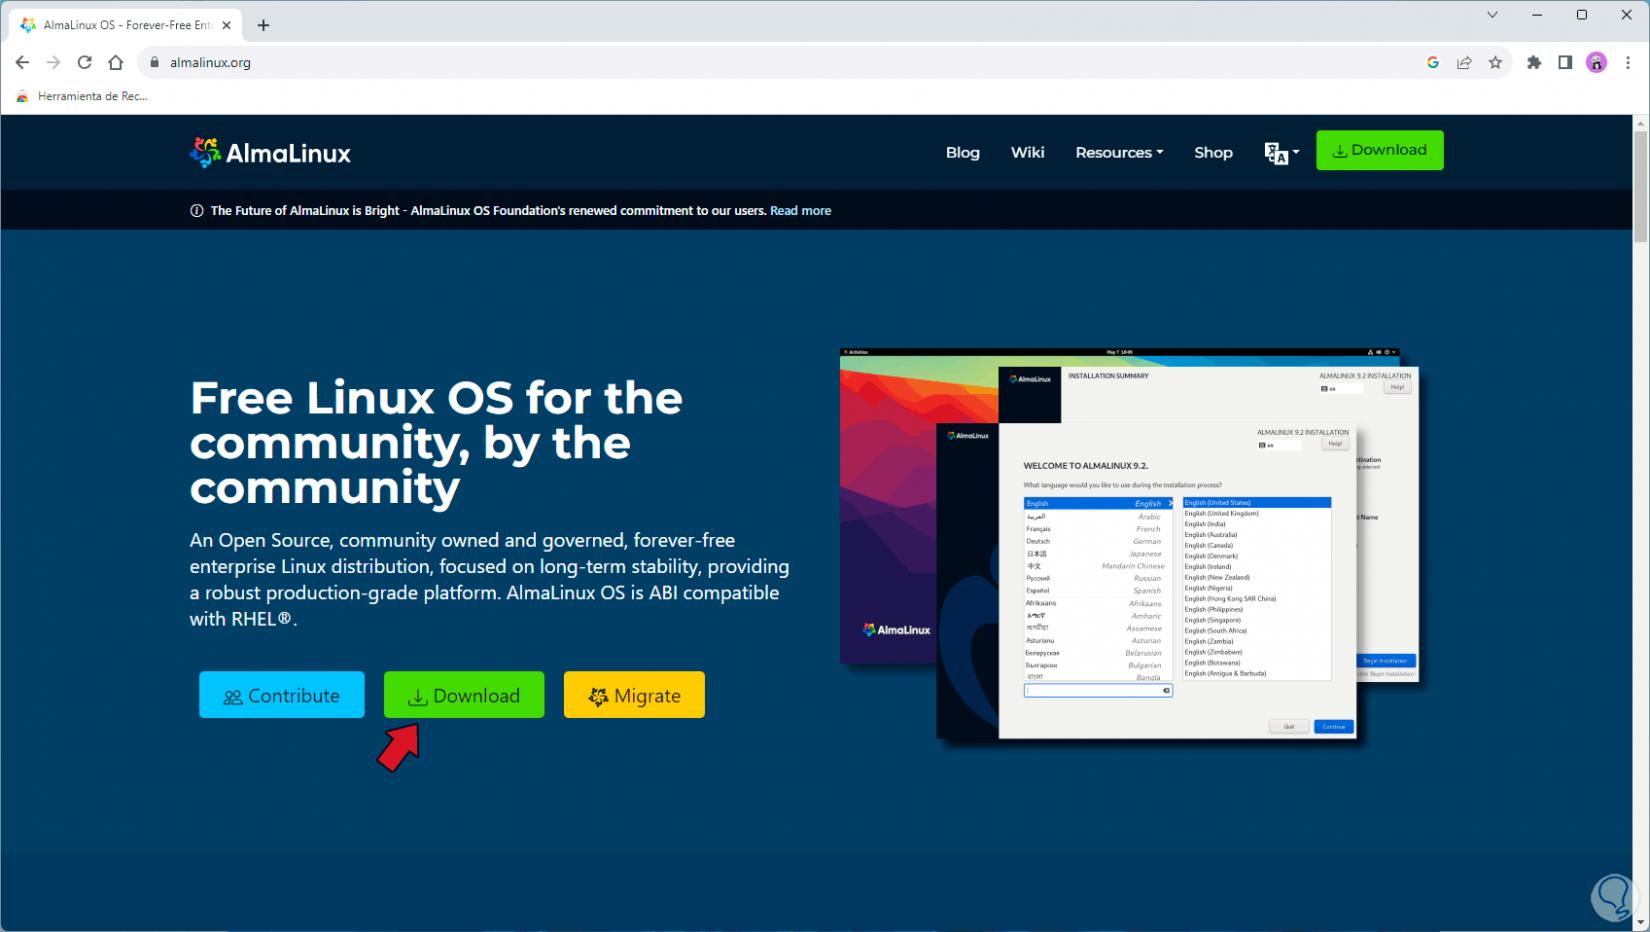Click the yellow Migrate button

pyautogui.click(x=634, y=695)
